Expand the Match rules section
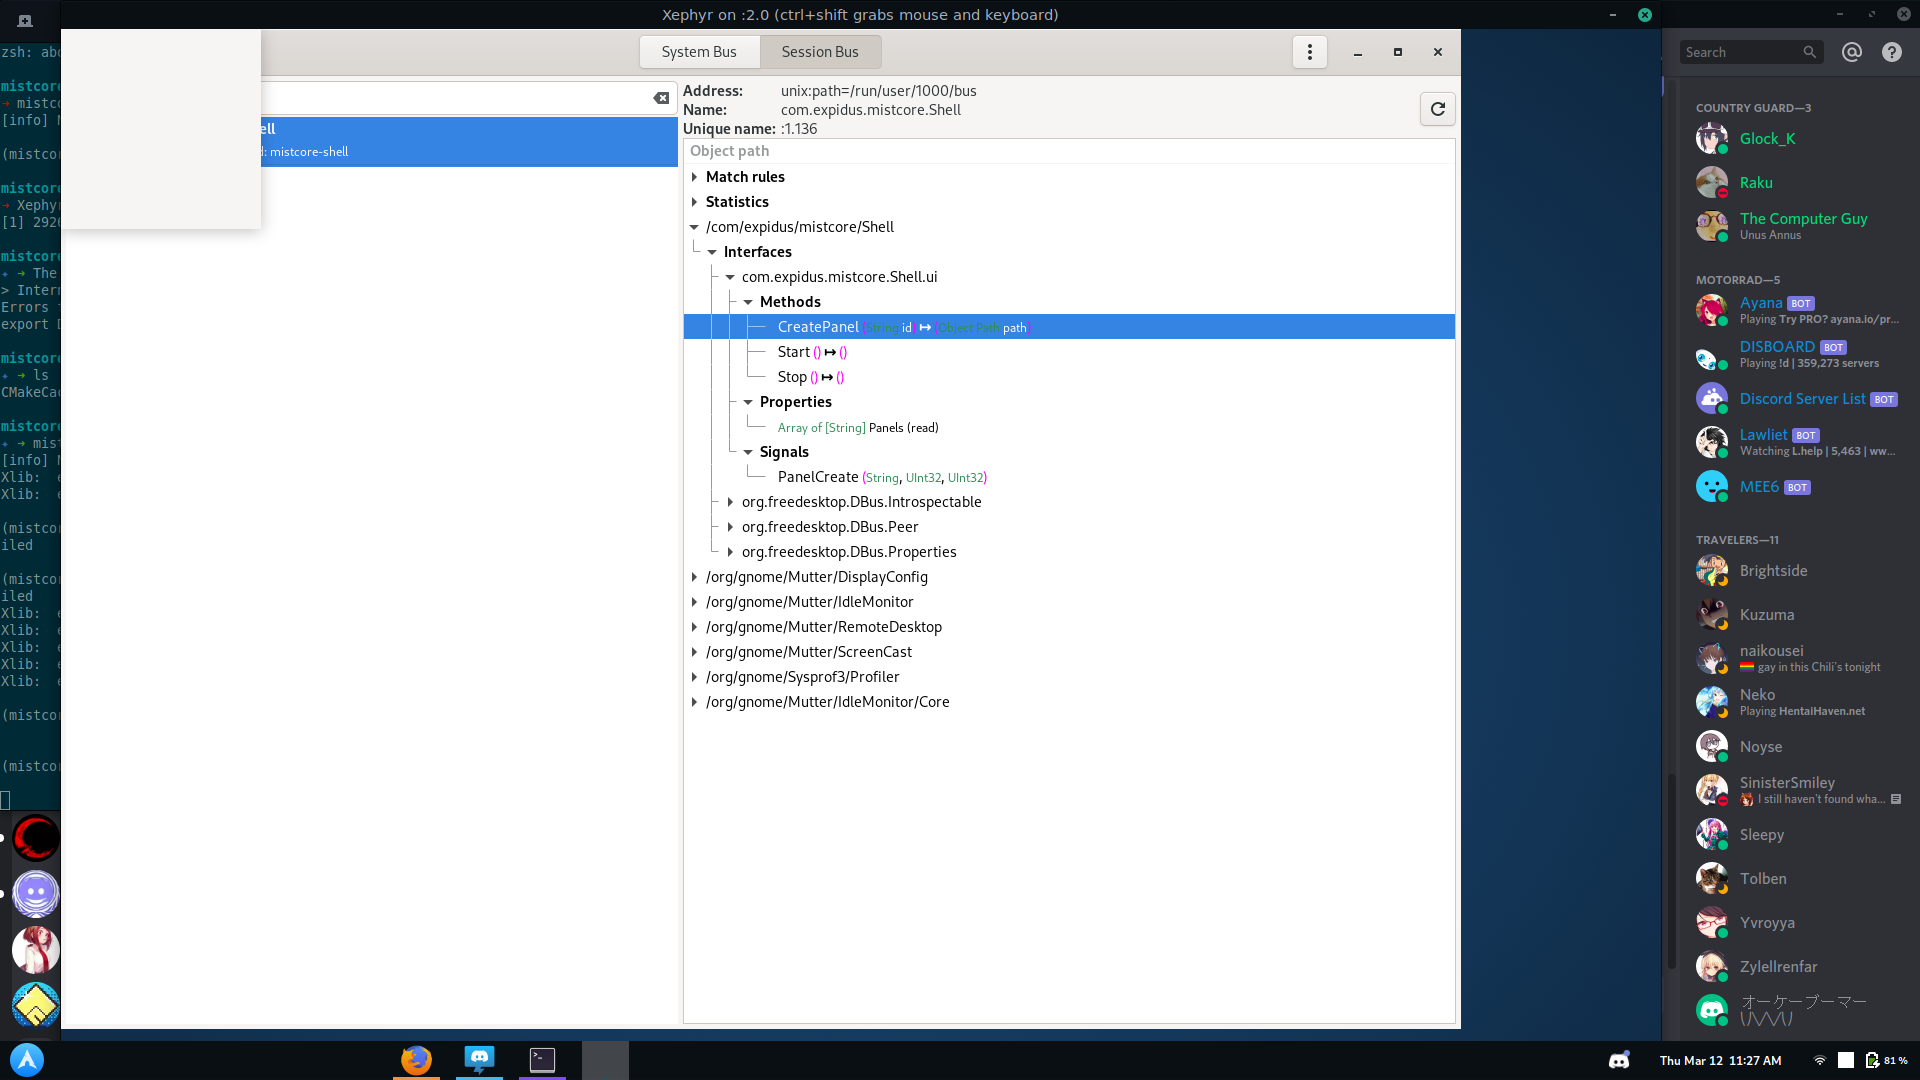Screen dimensions: 1920x1080 695,176
